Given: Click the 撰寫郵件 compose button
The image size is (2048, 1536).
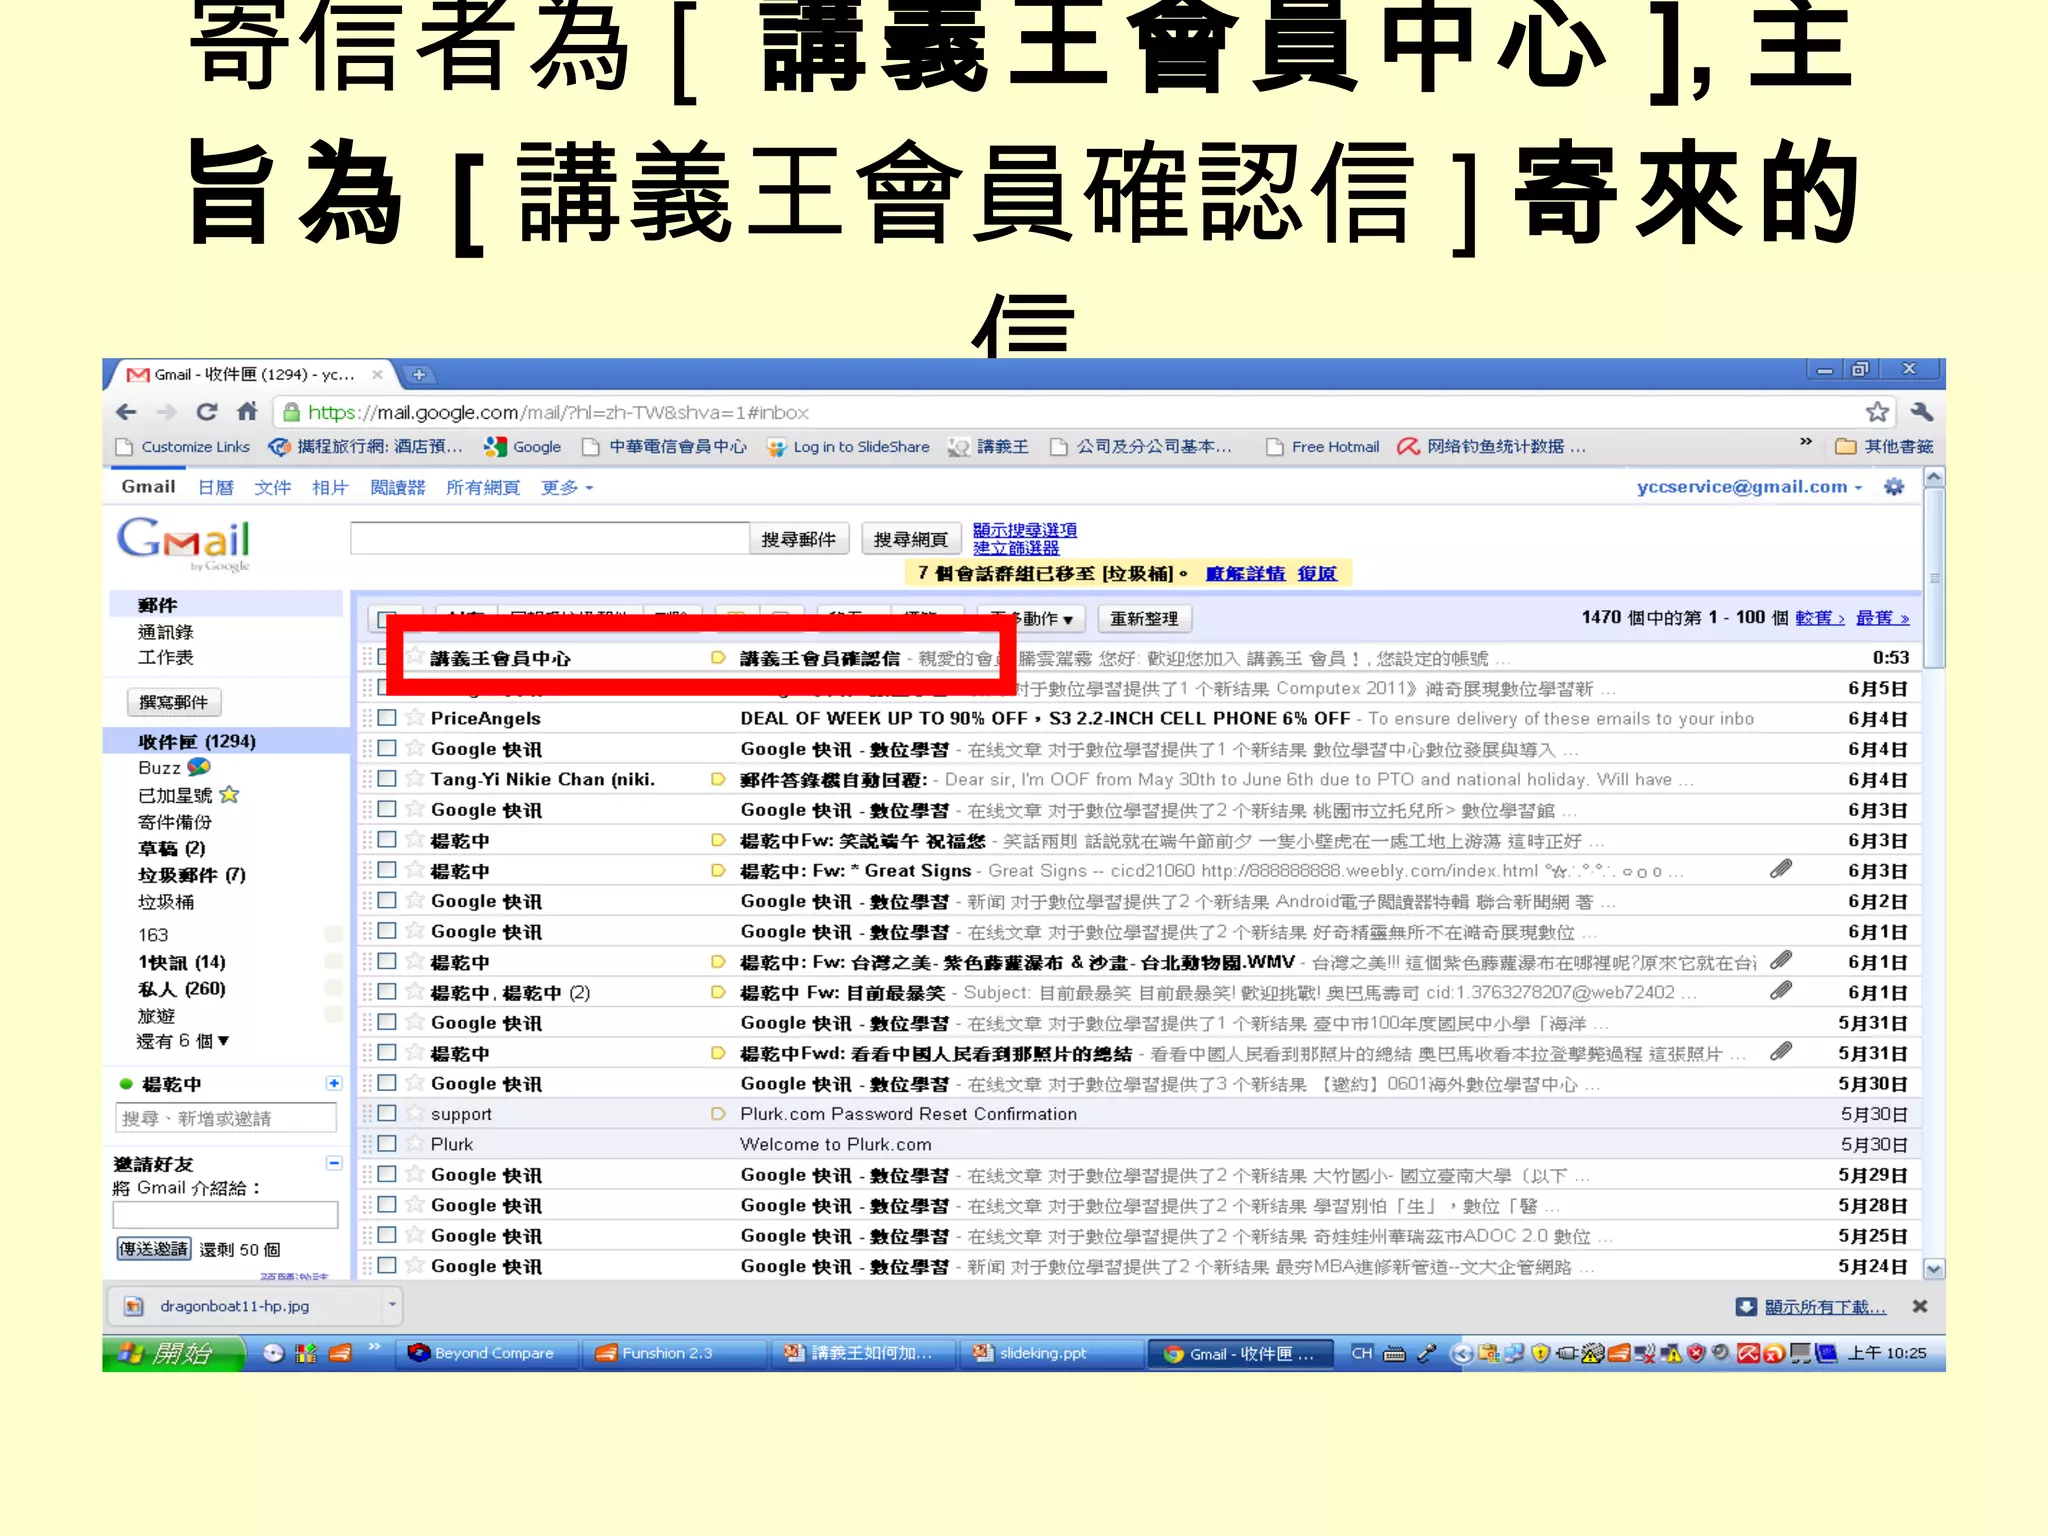Looking at the screenshot, I should point(174,702).
